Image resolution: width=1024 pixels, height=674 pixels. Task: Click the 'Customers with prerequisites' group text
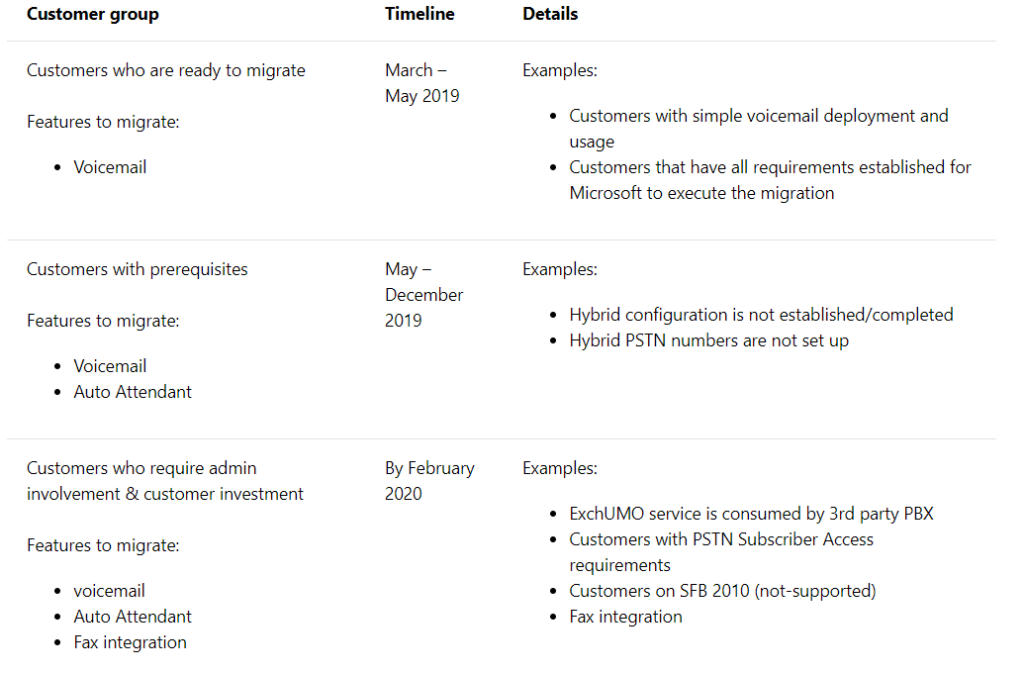pos(137,269)
